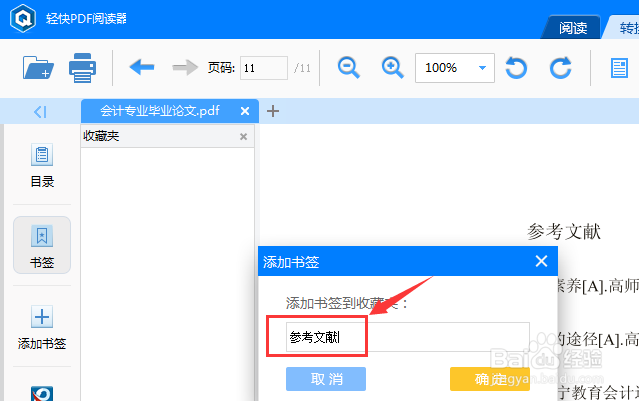Close the 收藏夹 panel
The height and width of the screenshot is (401, 639).
243,137
